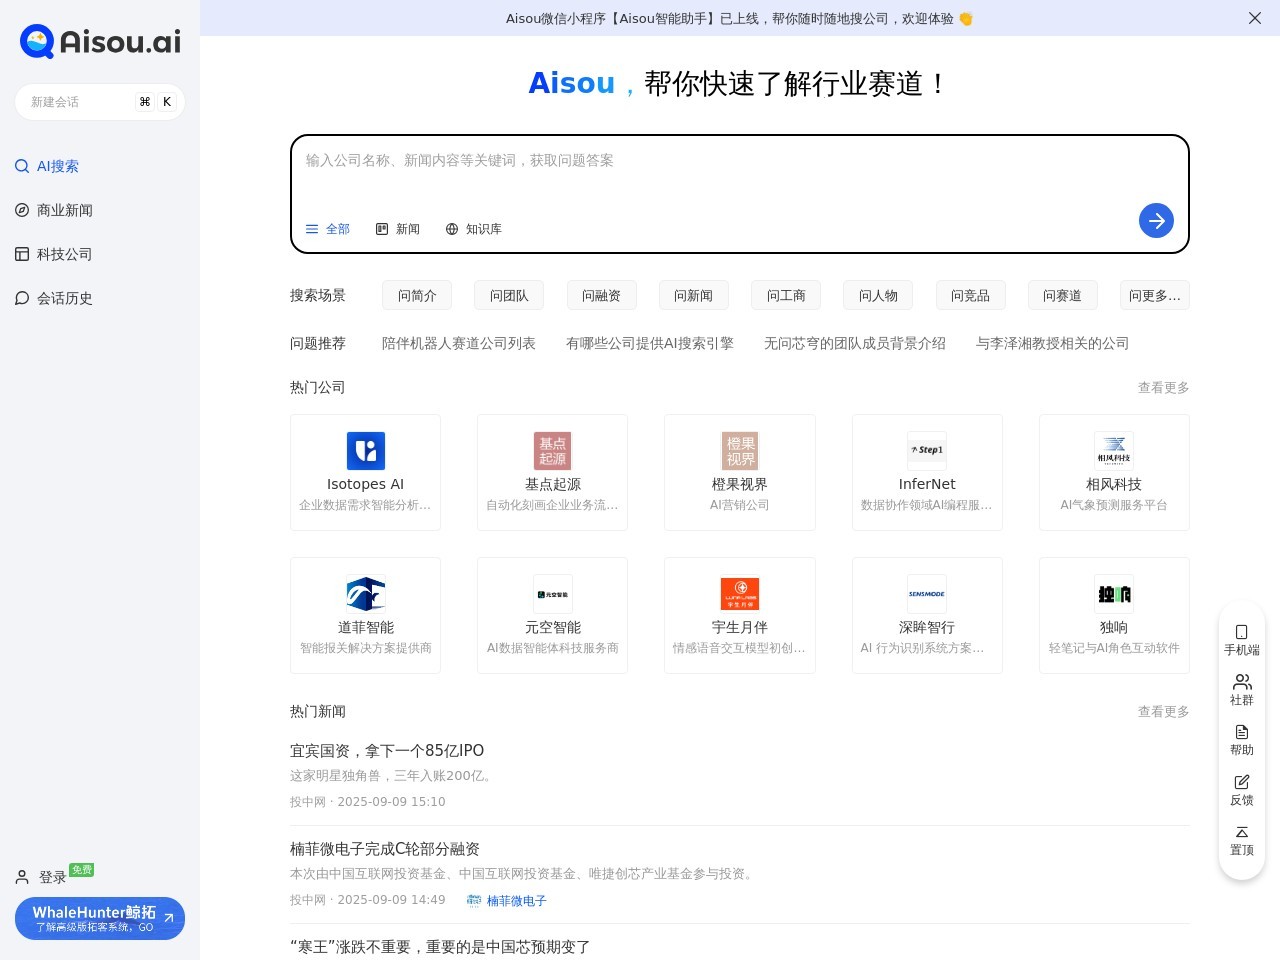Click the 问赛道 scenario chip

(1062, 295)
